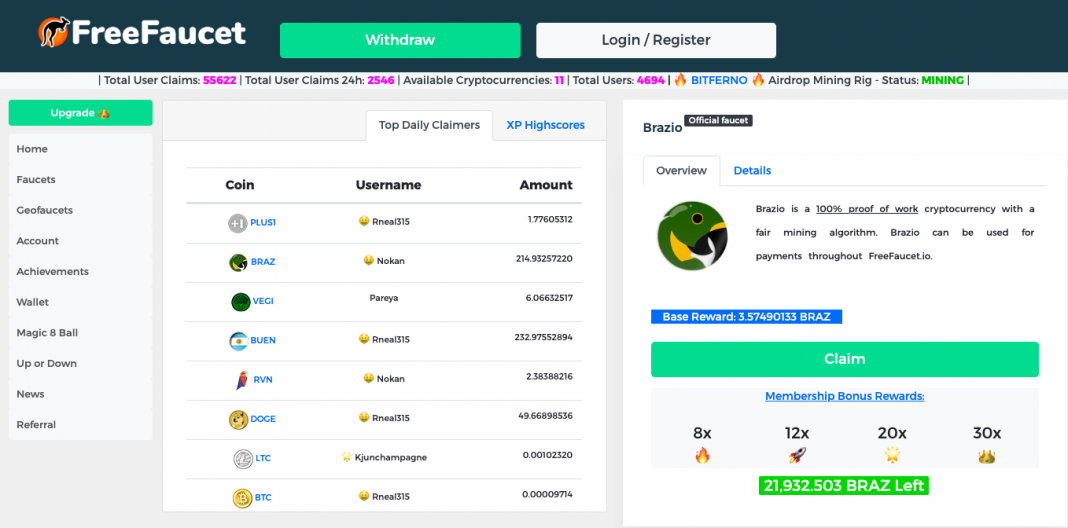Open Up or Down in sidebar
Viewport: 1068px width, 528px height.
pos(80,364)
